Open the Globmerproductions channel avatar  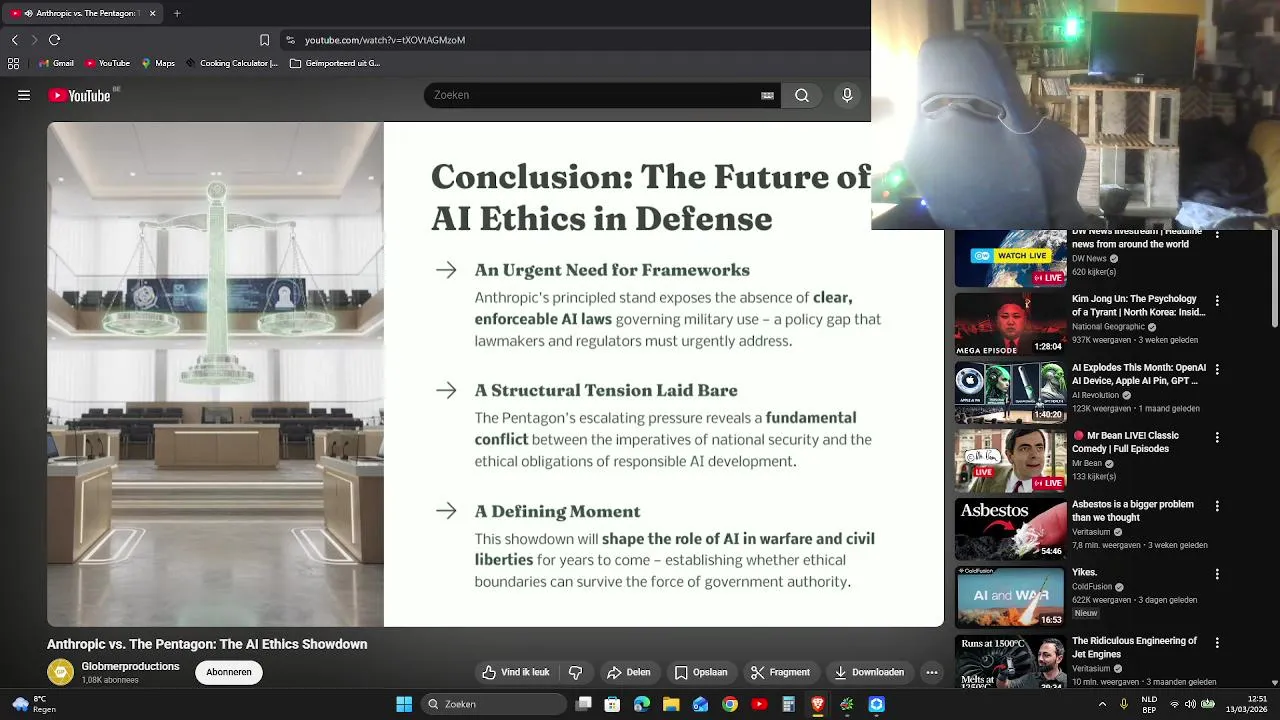60,672
